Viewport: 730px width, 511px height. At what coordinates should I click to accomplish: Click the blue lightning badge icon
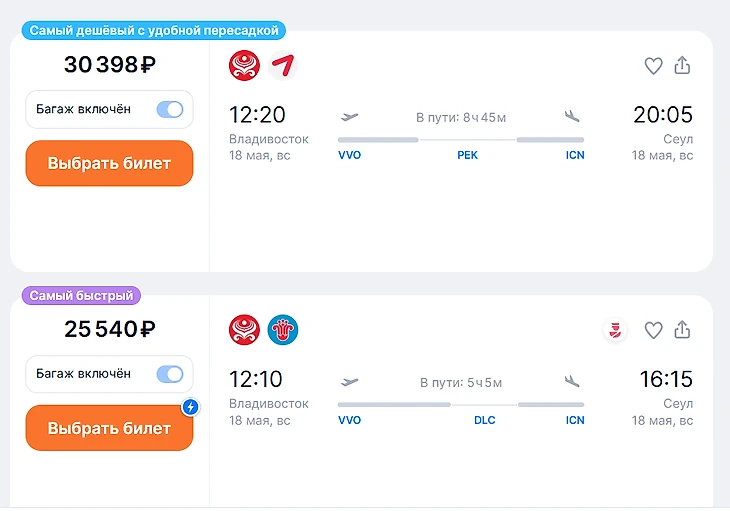190,407
